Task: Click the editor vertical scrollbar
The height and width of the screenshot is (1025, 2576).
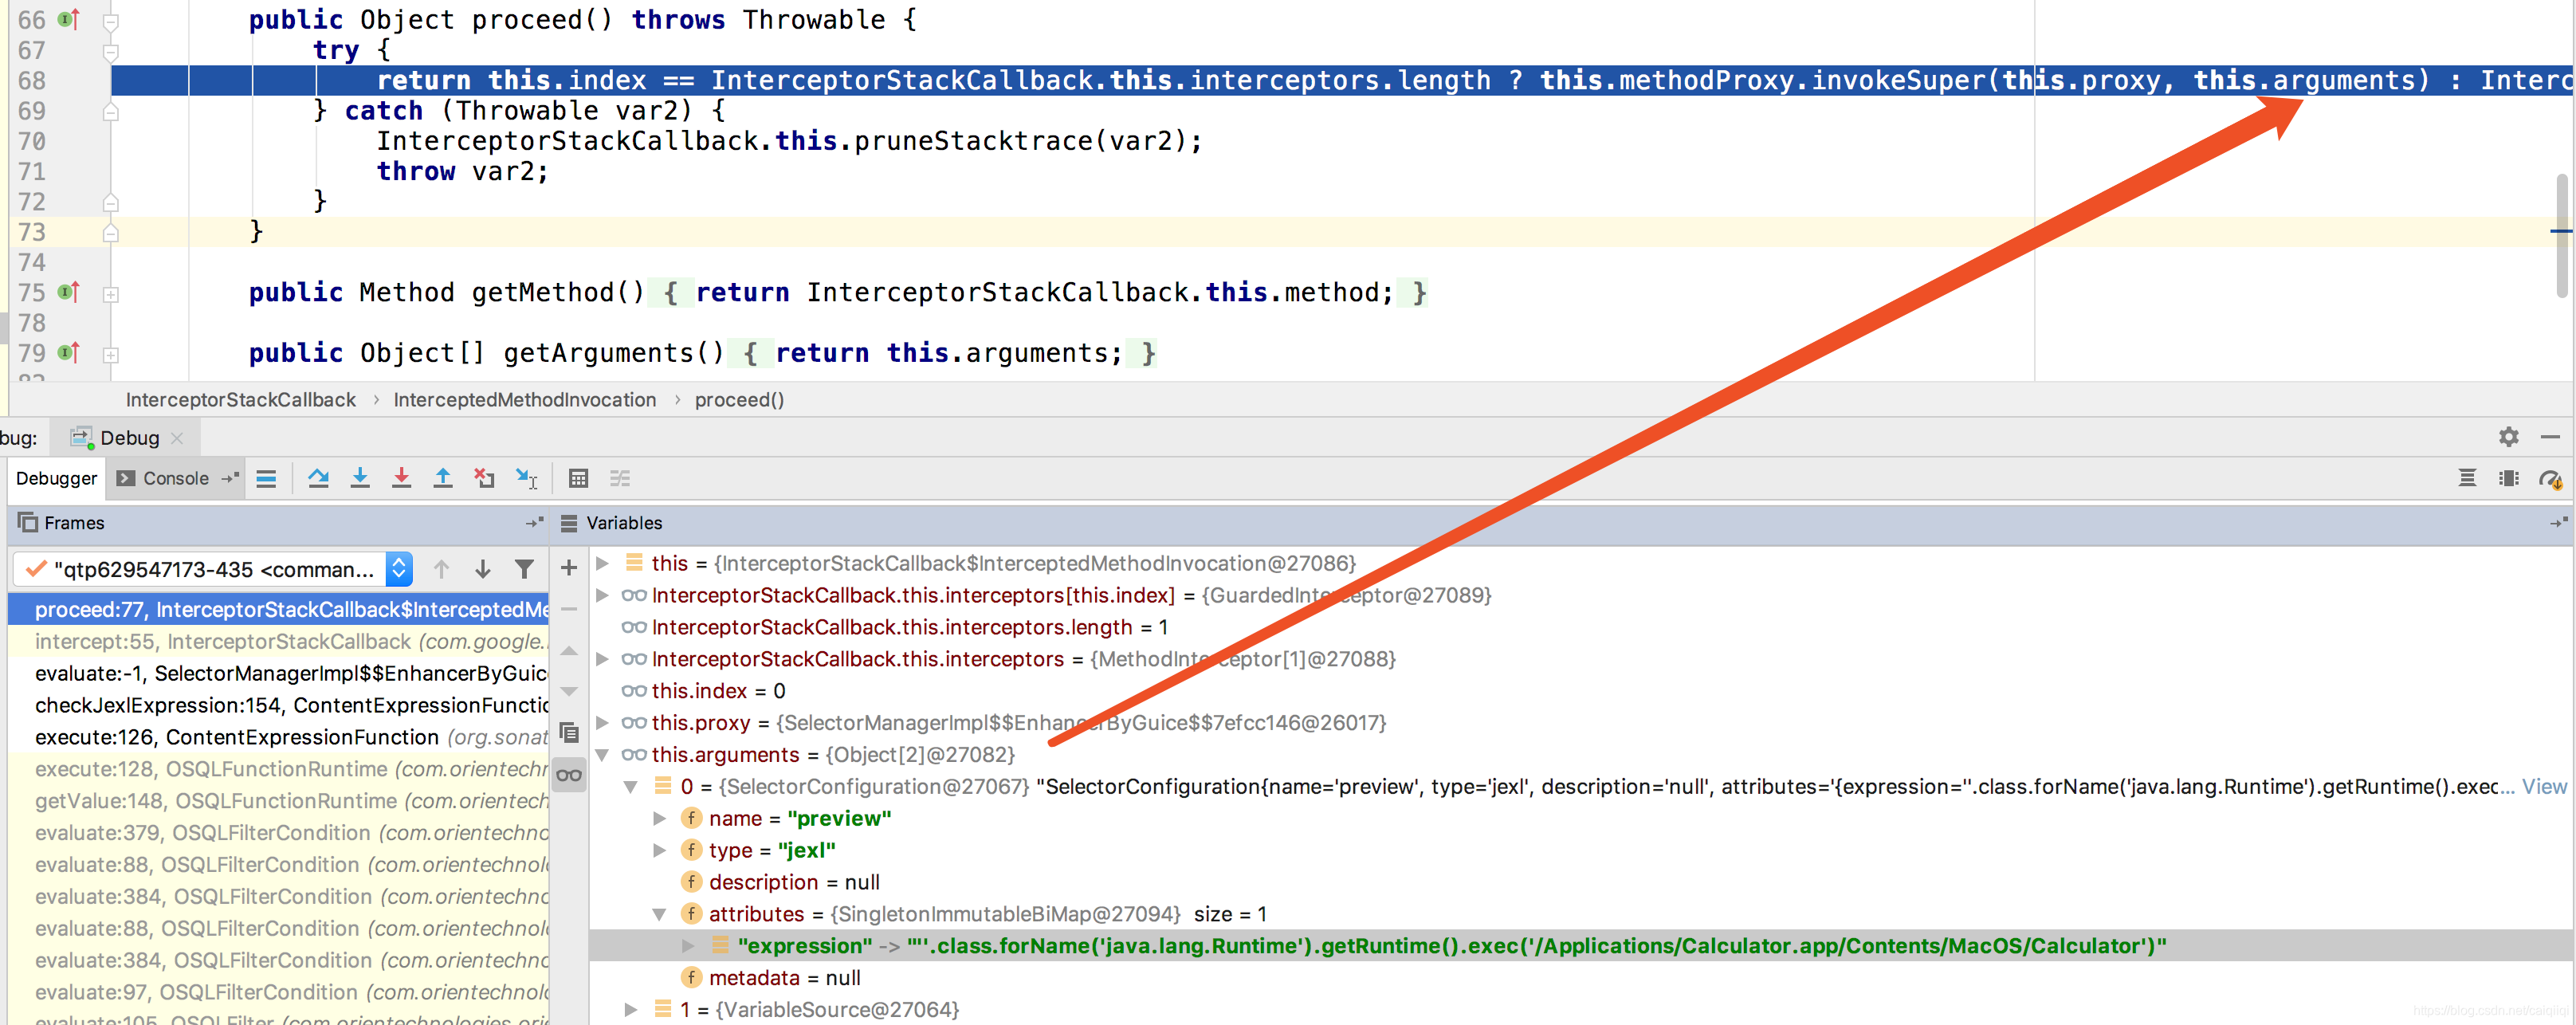Action: (x=2561, y=234)
